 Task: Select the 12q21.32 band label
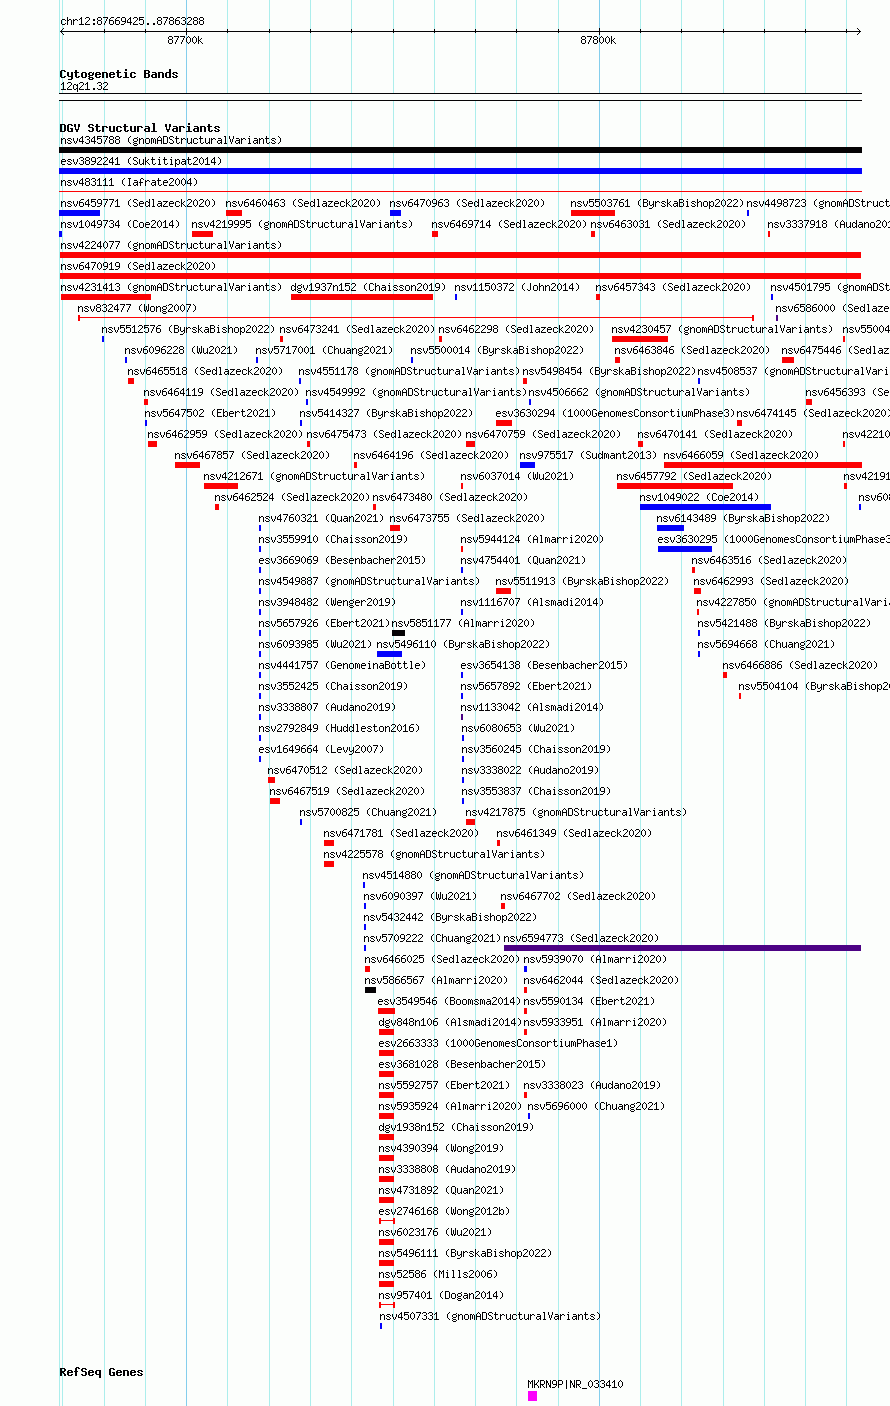point(84,86)
